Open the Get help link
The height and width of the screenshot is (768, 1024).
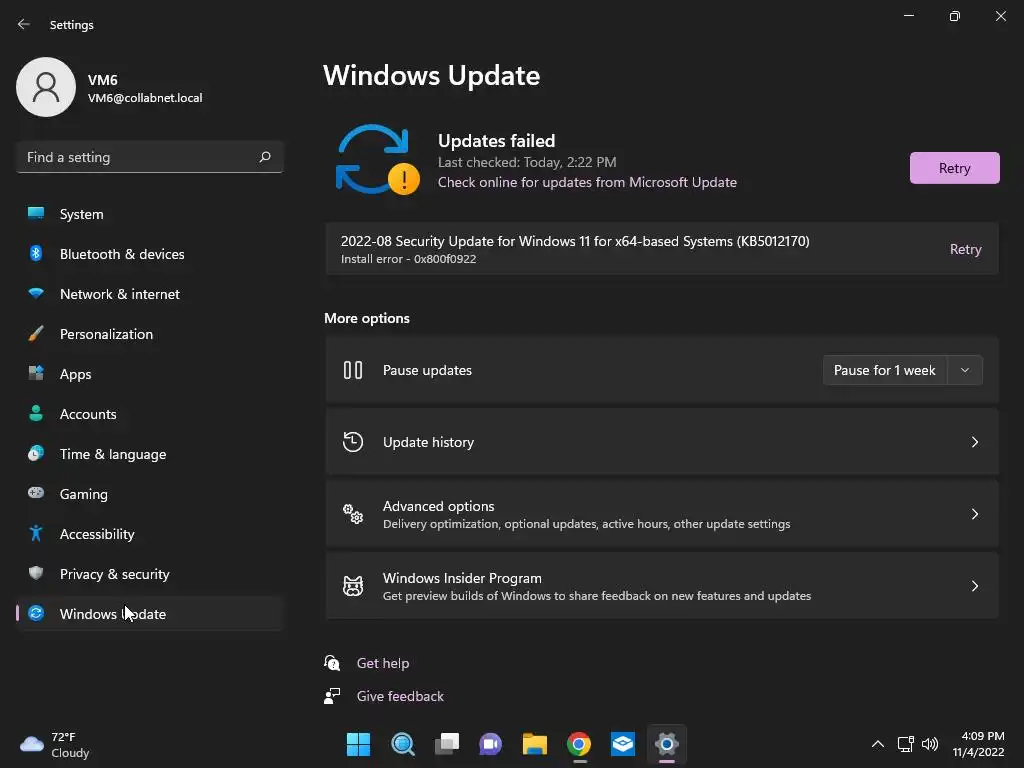[x=383, y=663]
